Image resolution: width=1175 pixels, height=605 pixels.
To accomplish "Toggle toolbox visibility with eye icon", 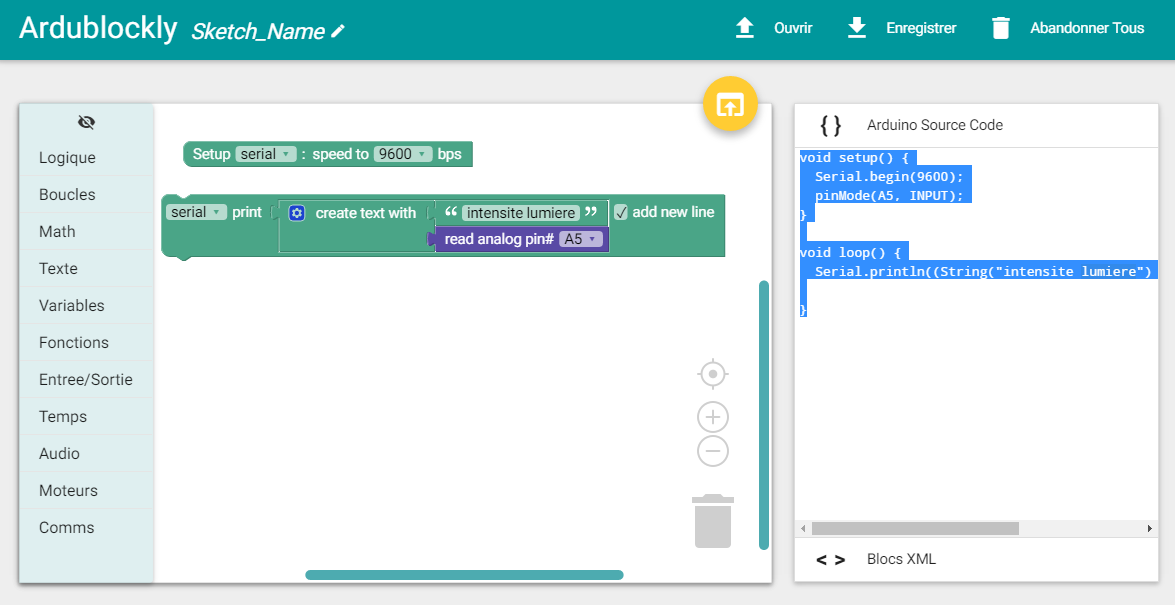I will (x=87, y=122).
